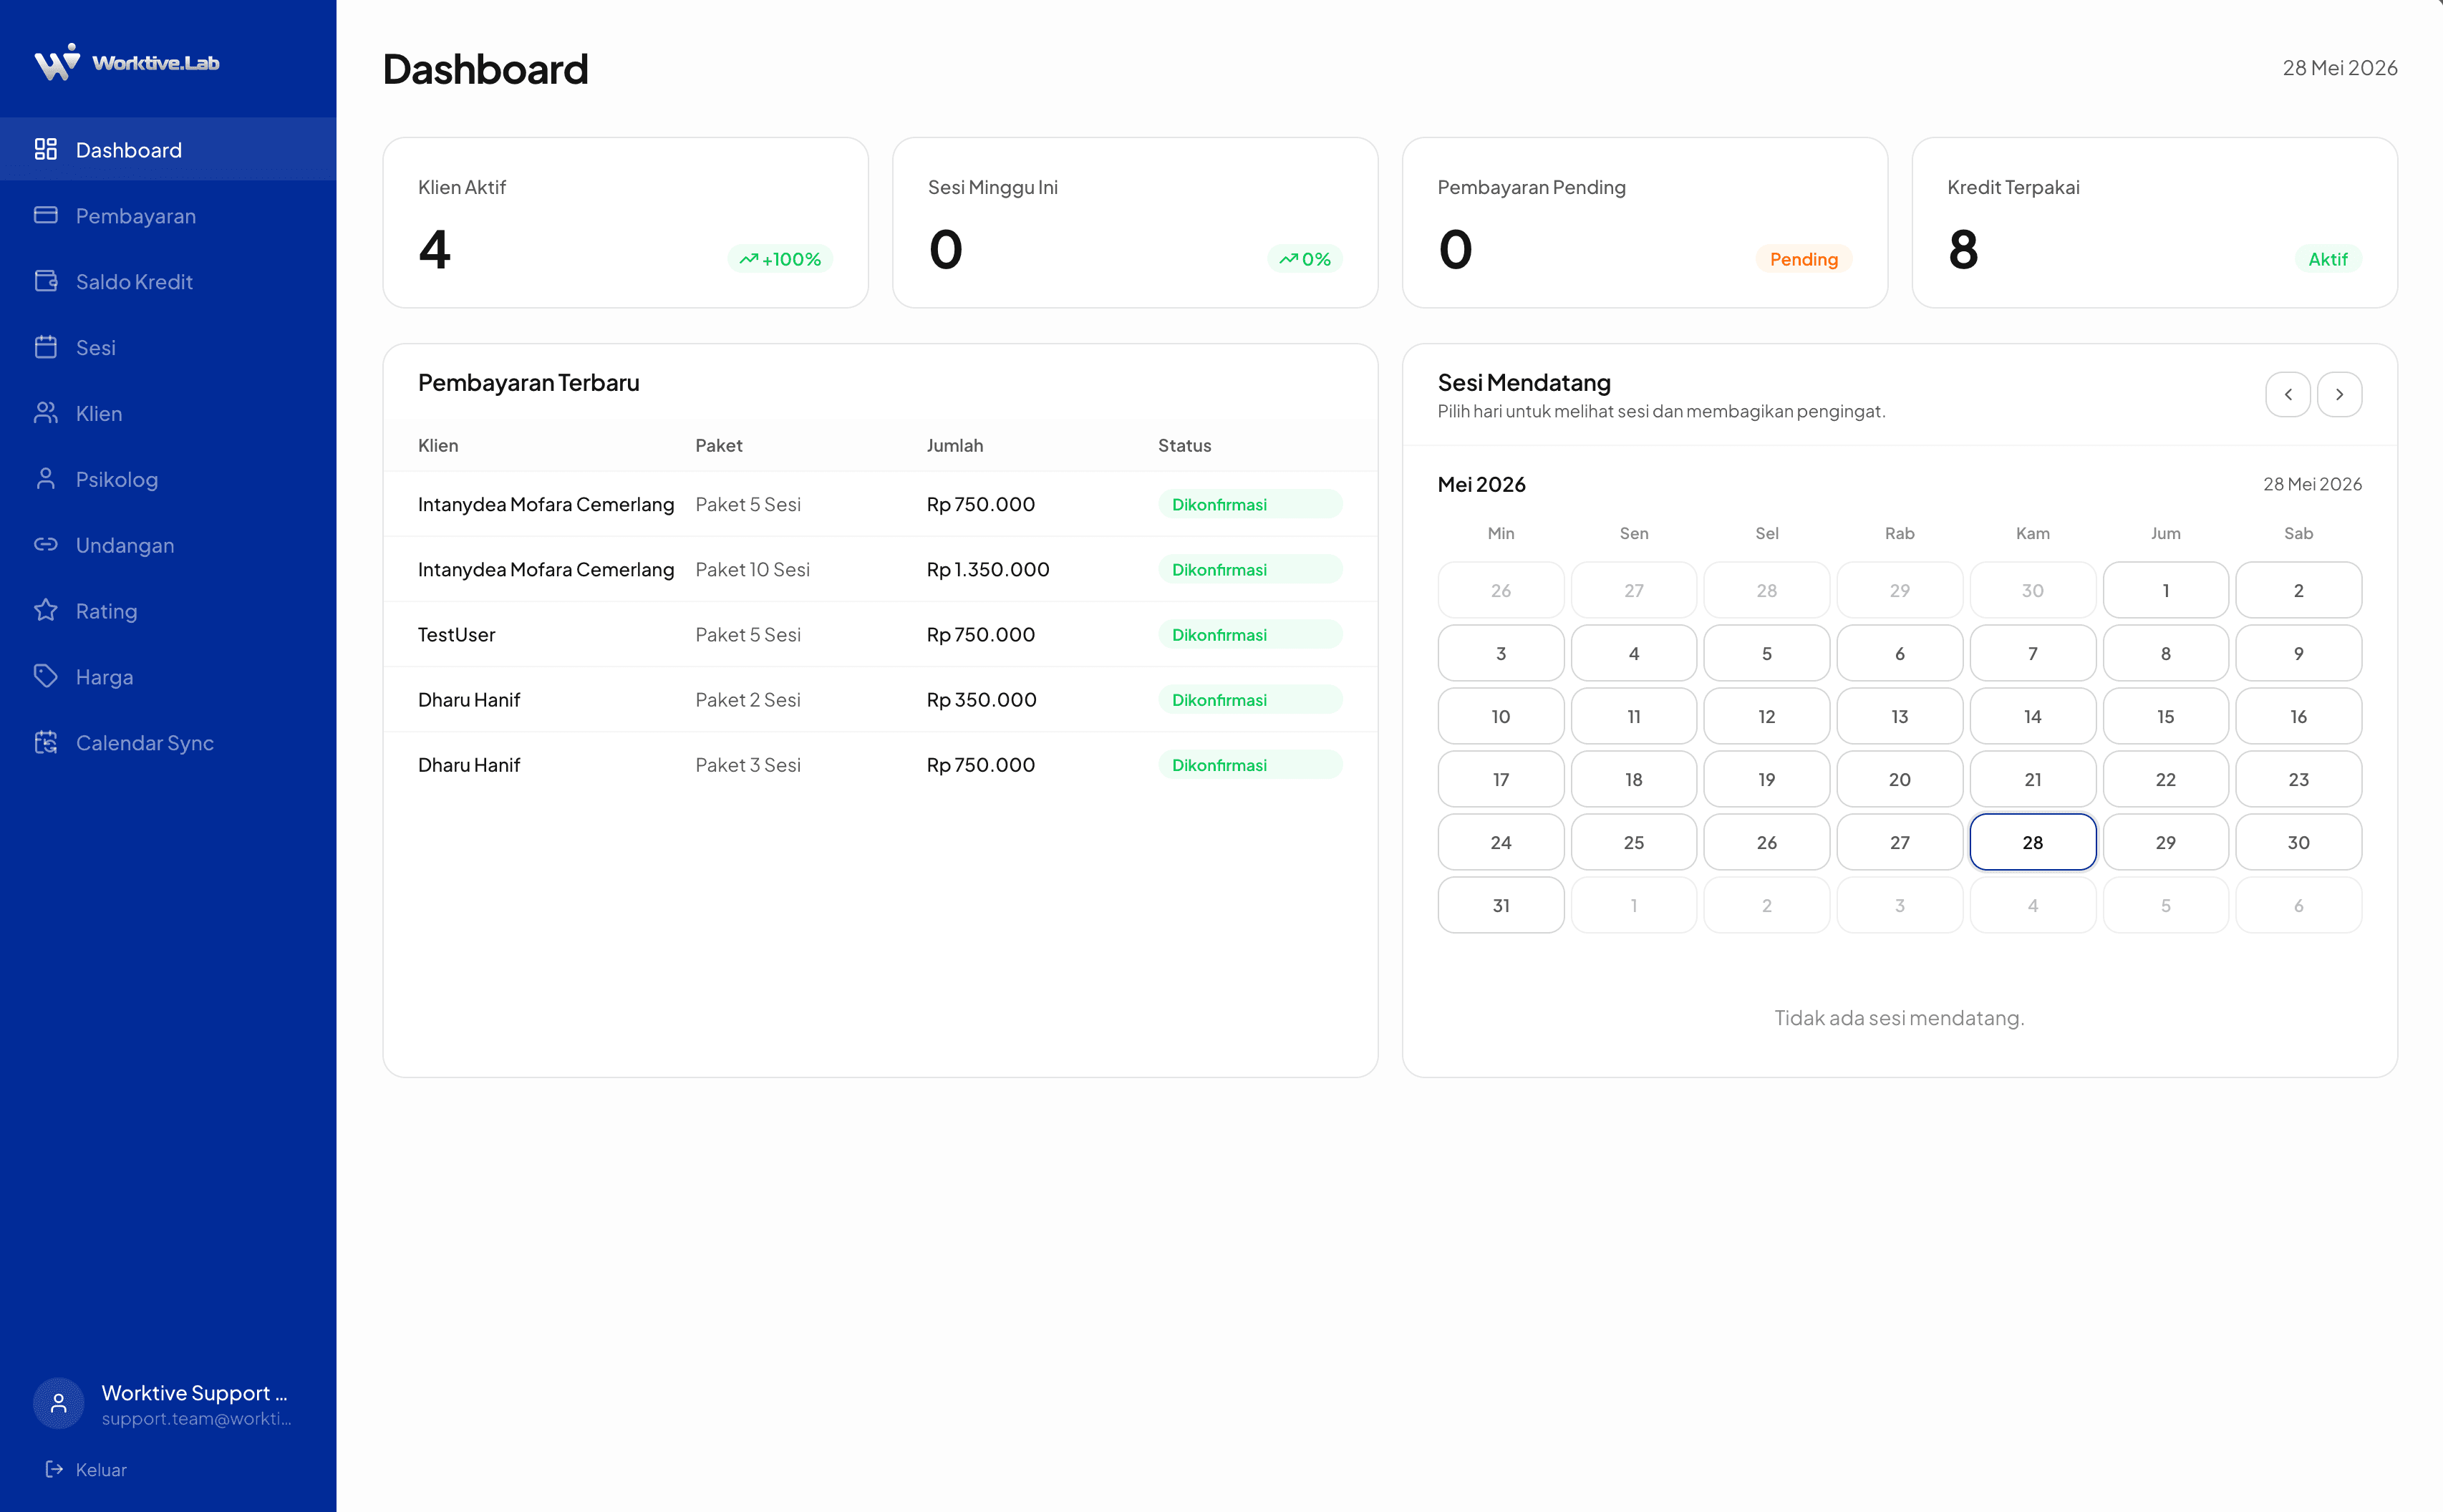Select greyed day 6 of next month
This screenshot has height=1512, width=2443.
point(2298,905)
